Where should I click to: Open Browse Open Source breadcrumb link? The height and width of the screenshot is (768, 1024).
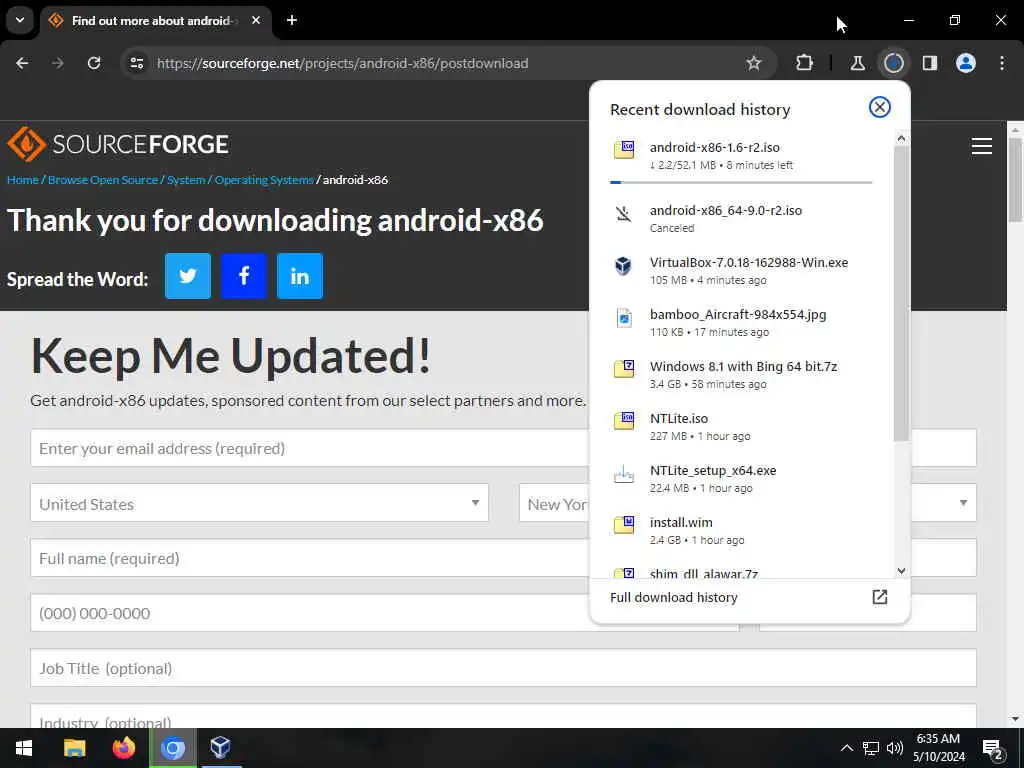103,180
